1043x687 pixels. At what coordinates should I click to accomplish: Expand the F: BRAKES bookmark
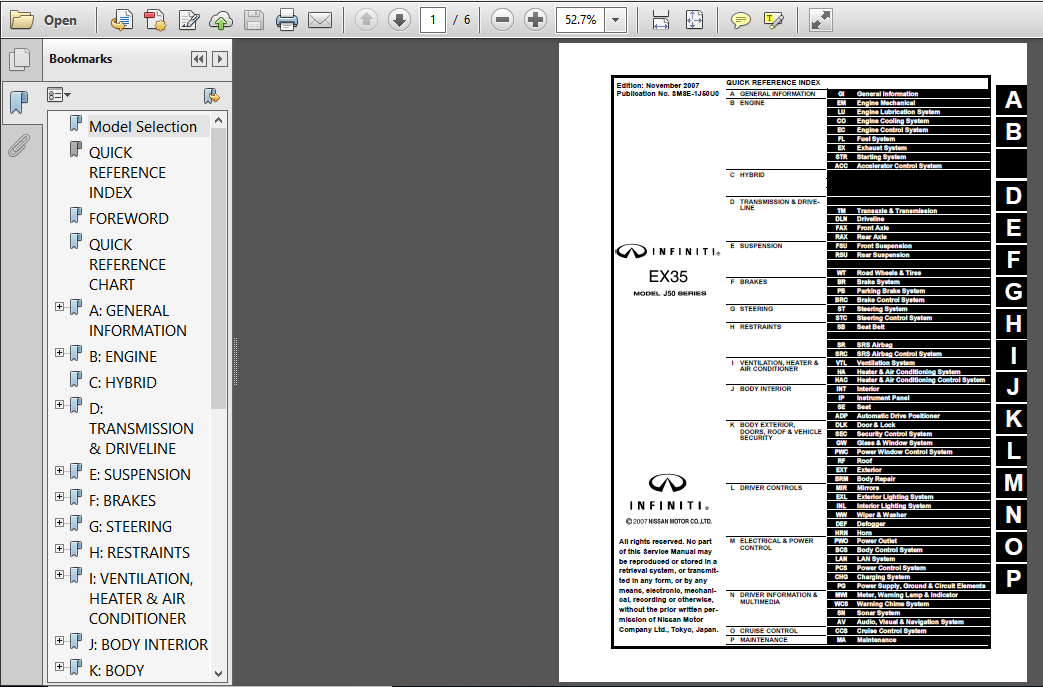[x=59, y=496]
